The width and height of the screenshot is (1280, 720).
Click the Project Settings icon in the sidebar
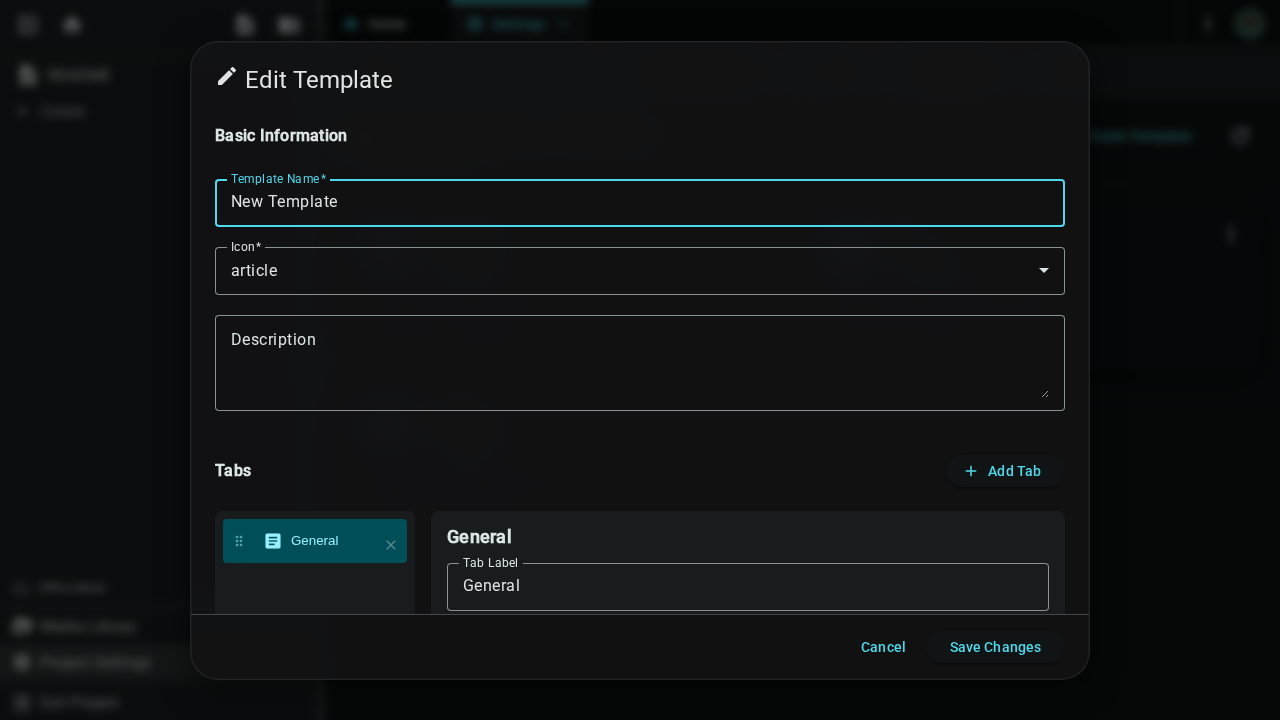(22, 662)
